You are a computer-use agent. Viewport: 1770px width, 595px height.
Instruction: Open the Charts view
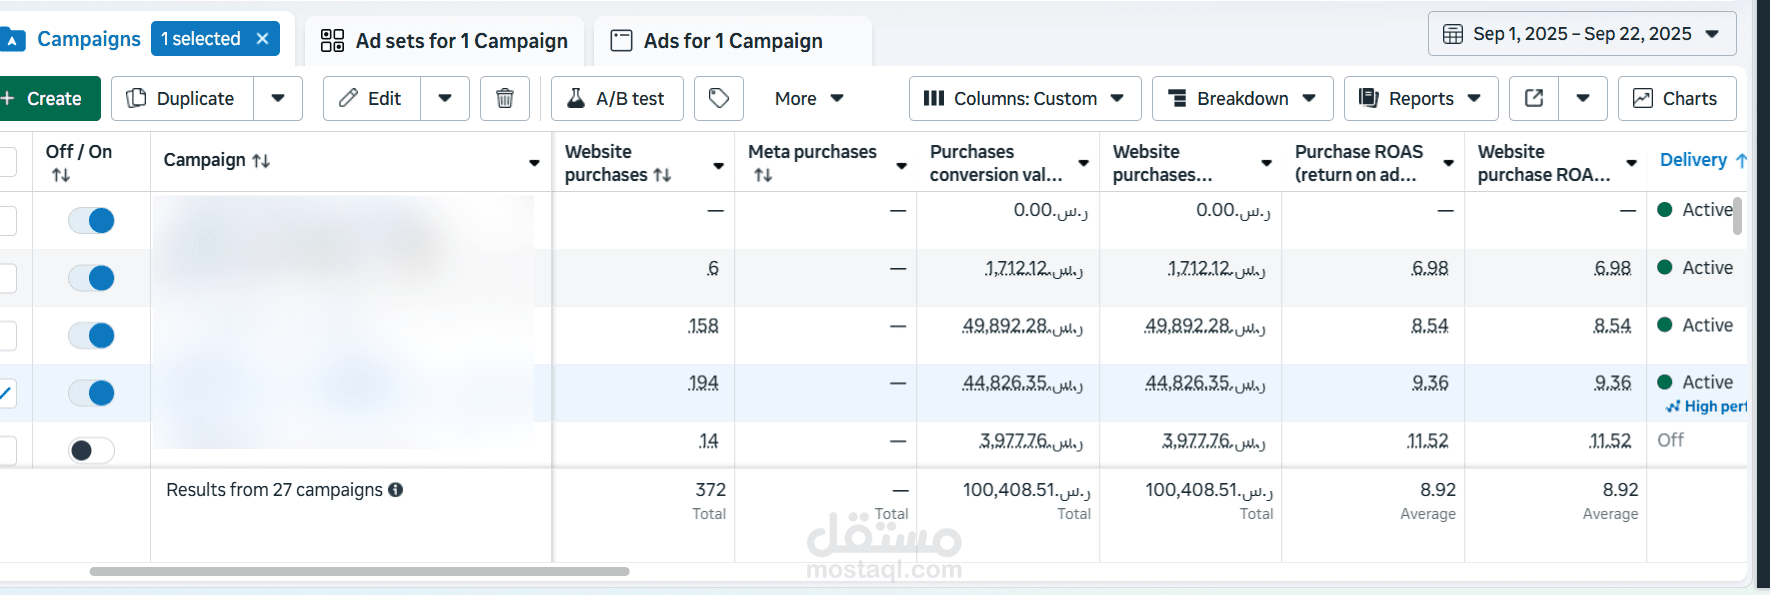[x=1677, y=98]
